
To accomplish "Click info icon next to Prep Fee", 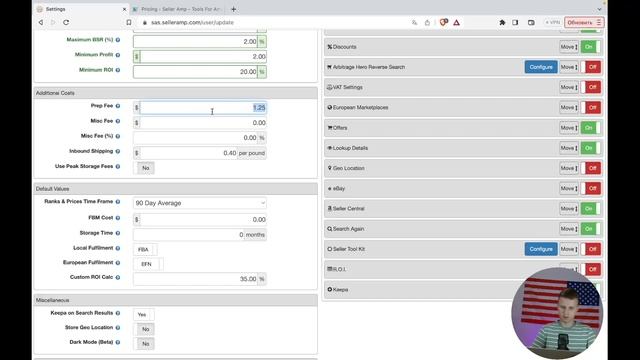I will 118,106.
